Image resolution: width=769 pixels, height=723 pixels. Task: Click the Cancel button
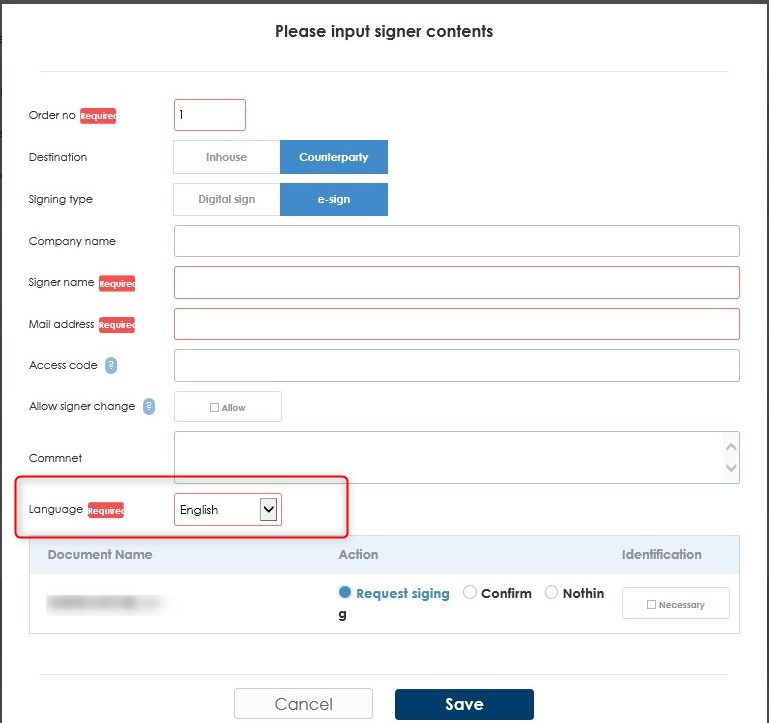click(x=303, y=704)
